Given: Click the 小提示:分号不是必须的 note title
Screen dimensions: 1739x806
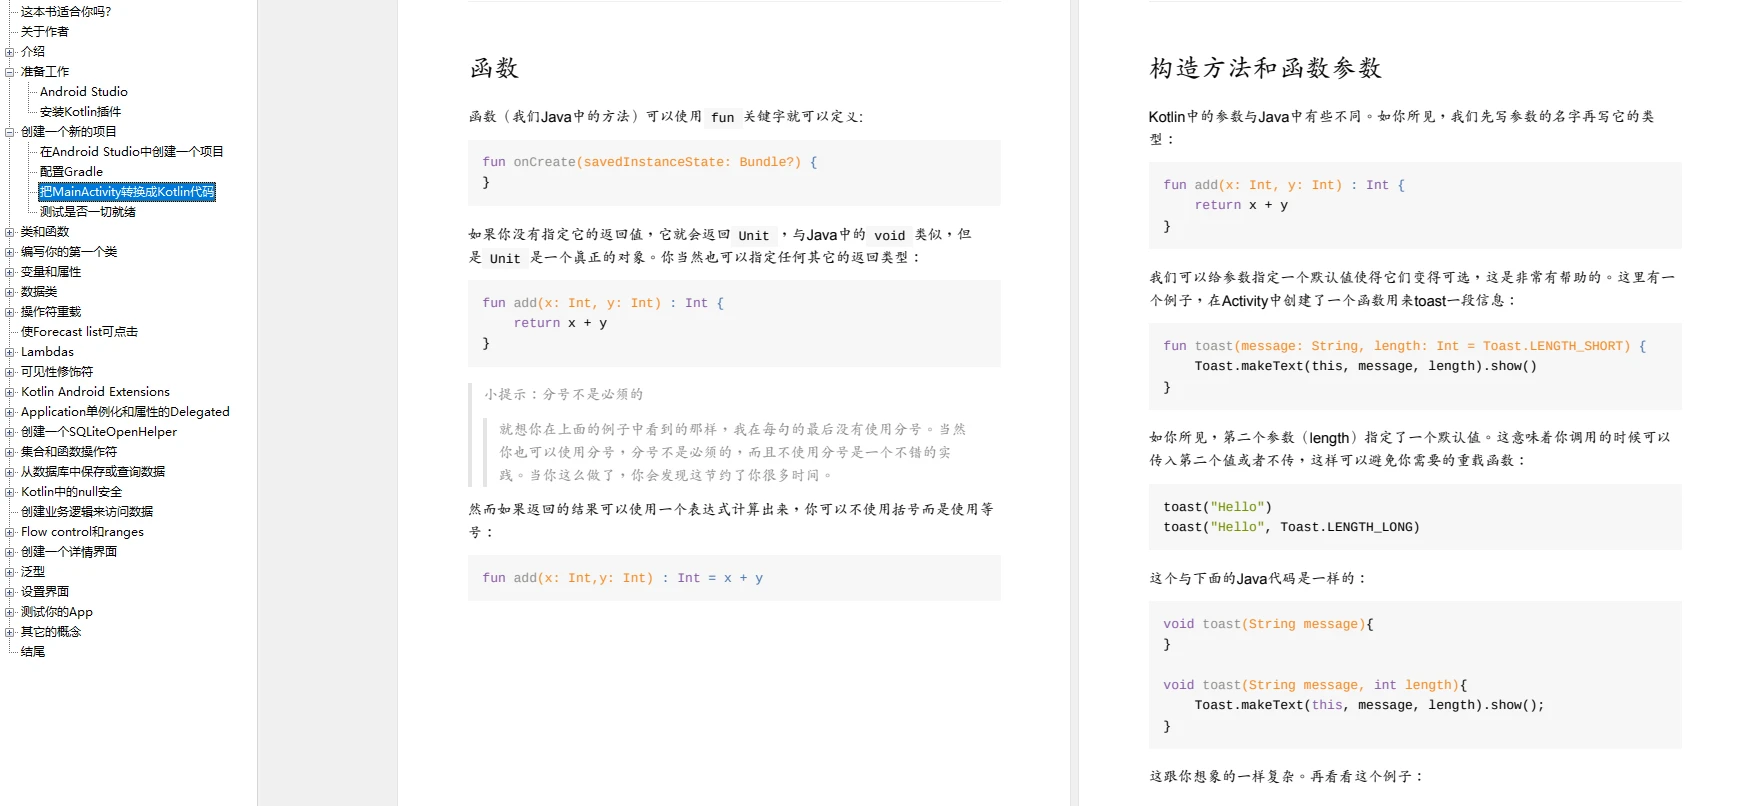Looking at the screenshot, I should [x=564, y=394].
